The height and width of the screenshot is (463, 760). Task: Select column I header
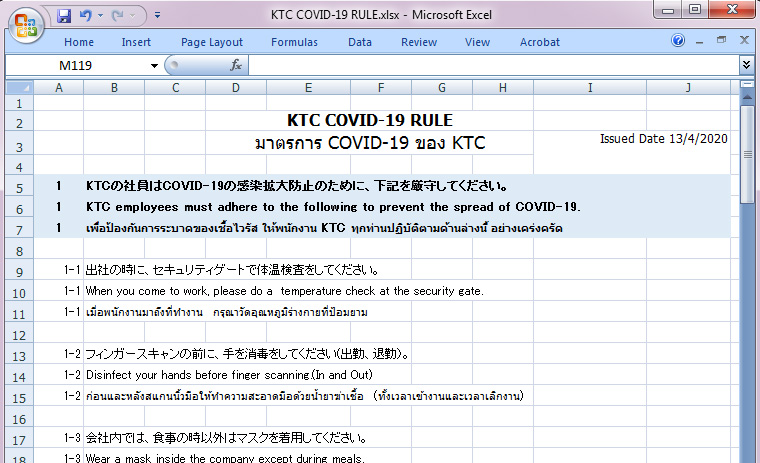pos(590,88)
